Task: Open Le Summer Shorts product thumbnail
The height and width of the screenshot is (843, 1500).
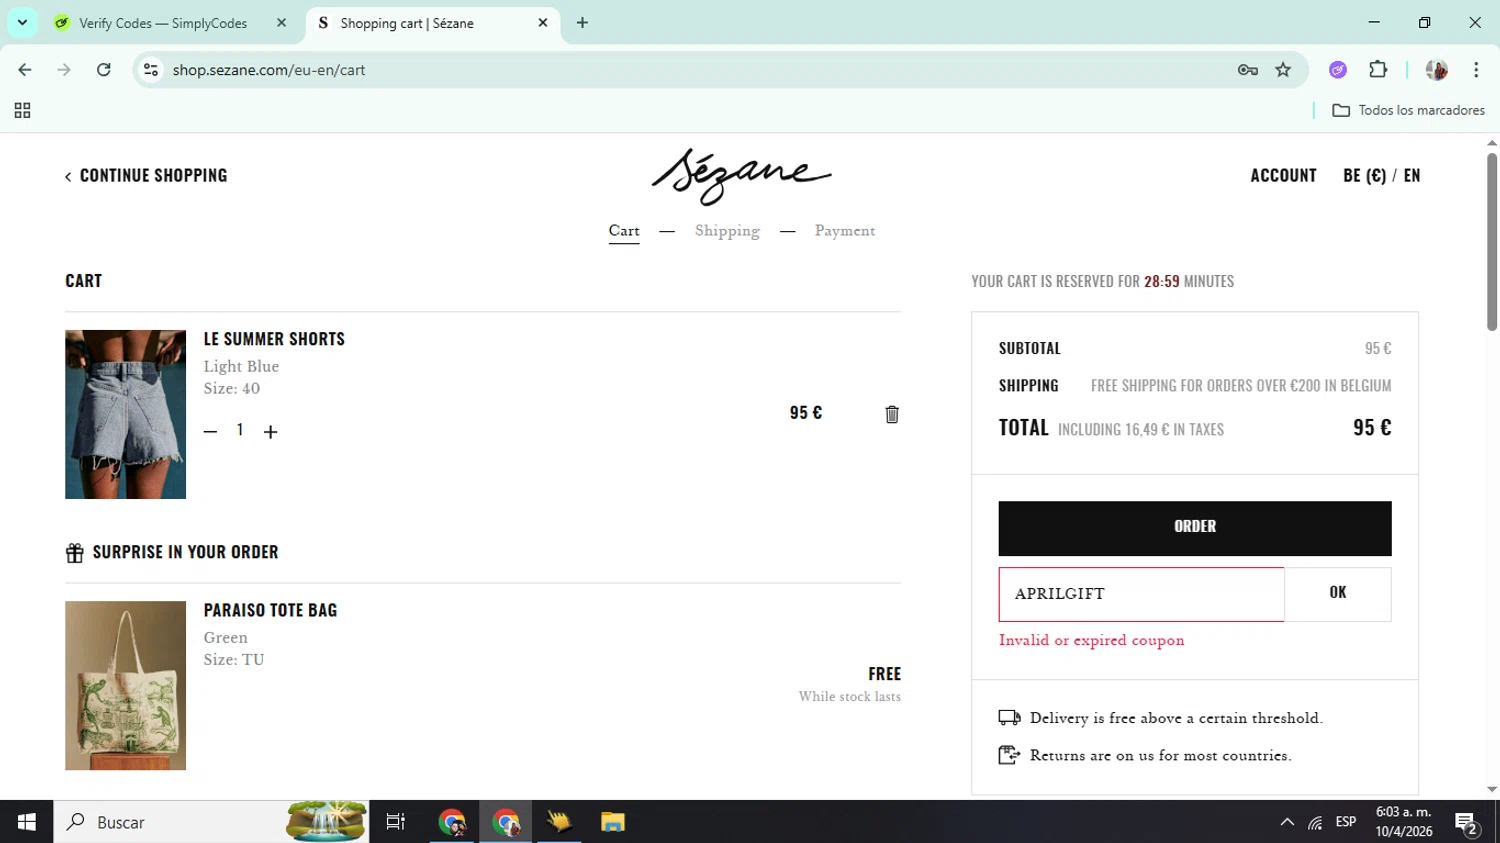Action: click(125, 414)
